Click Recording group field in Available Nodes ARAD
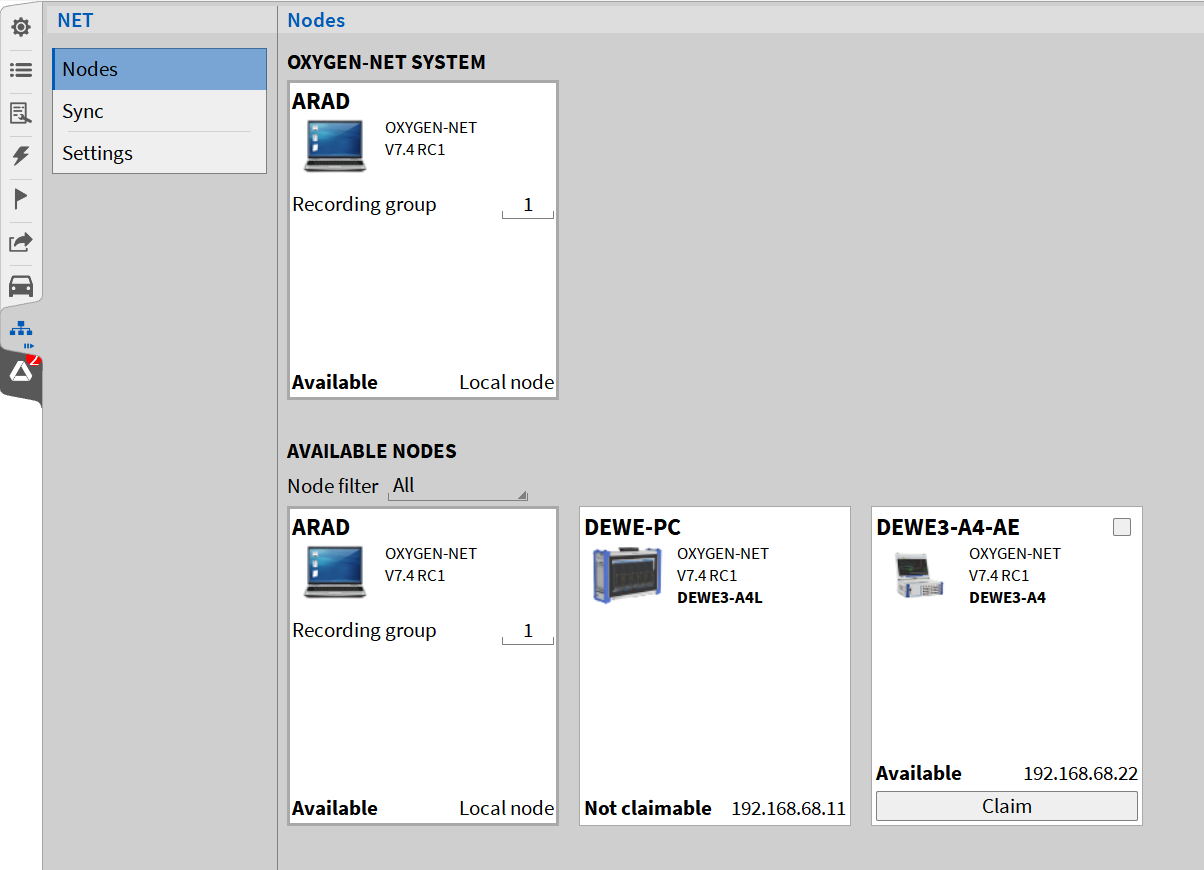 click(x=528, y=632)
